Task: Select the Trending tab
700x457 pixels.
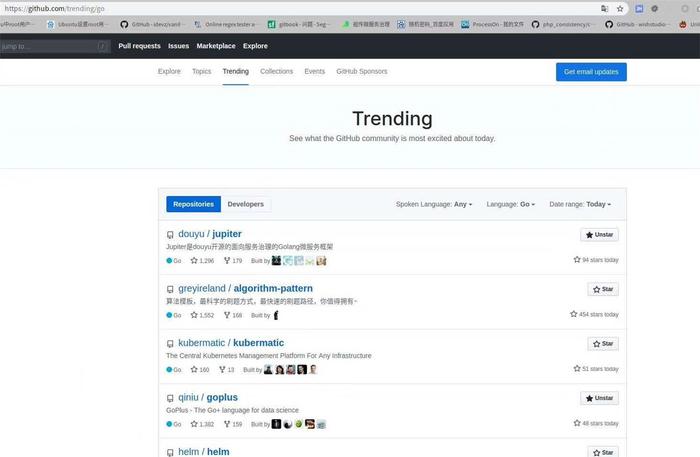Action: [236, 71]
